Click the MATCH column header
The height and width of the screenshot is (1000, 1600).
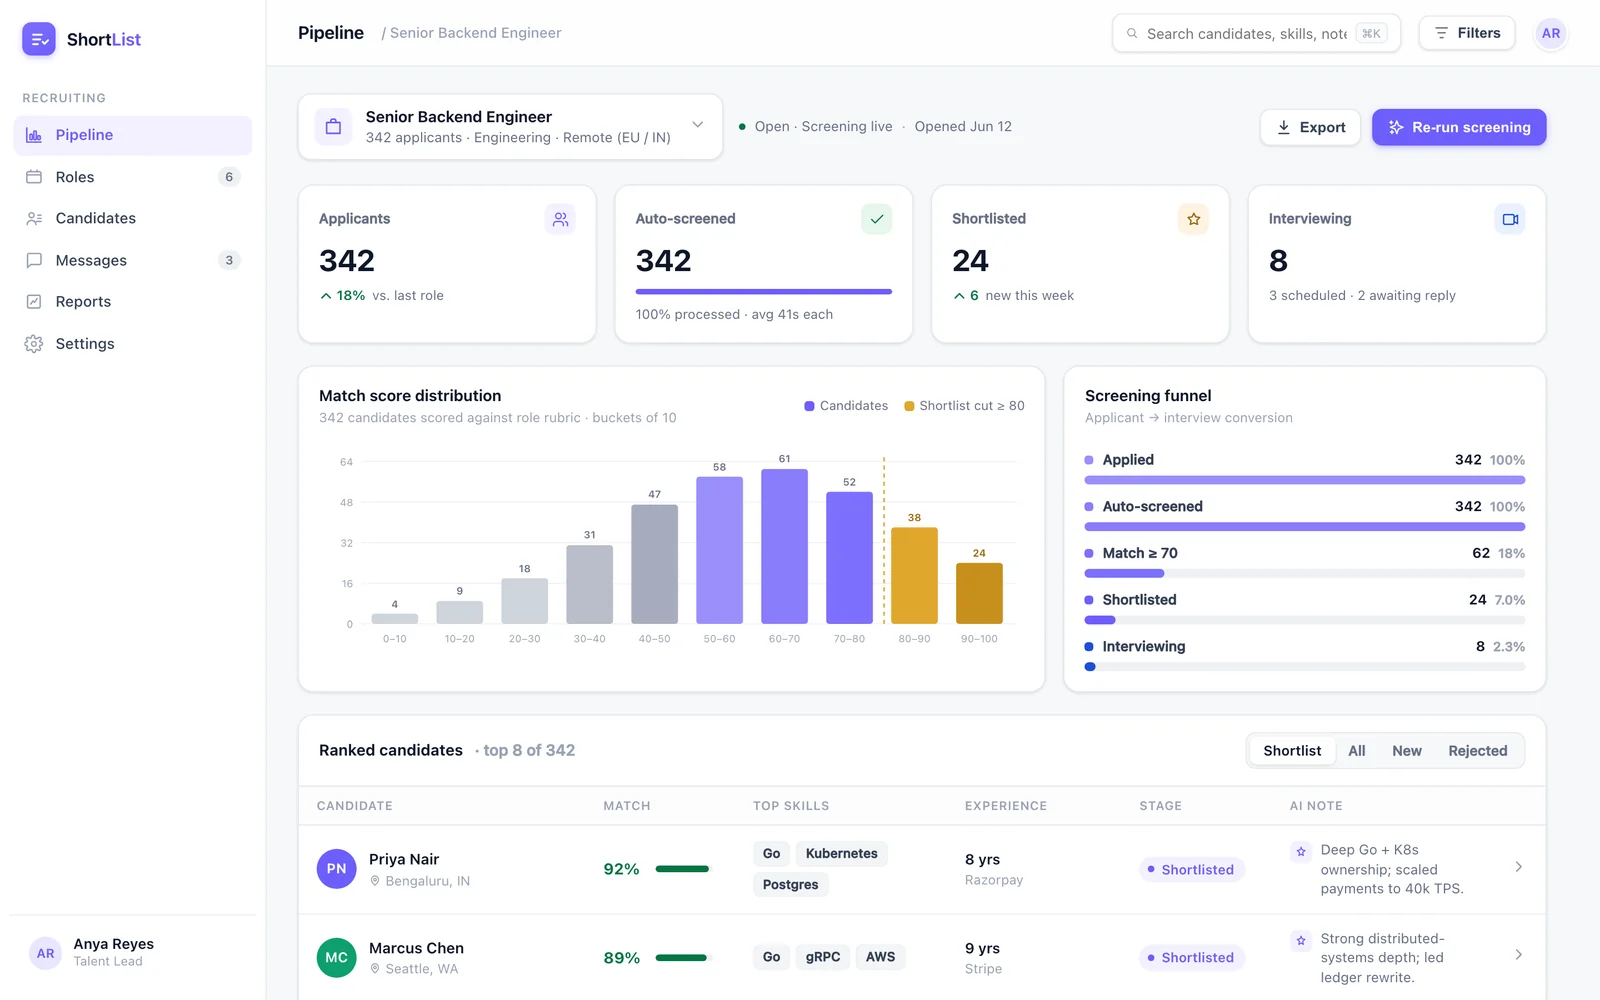coord(627,806)
